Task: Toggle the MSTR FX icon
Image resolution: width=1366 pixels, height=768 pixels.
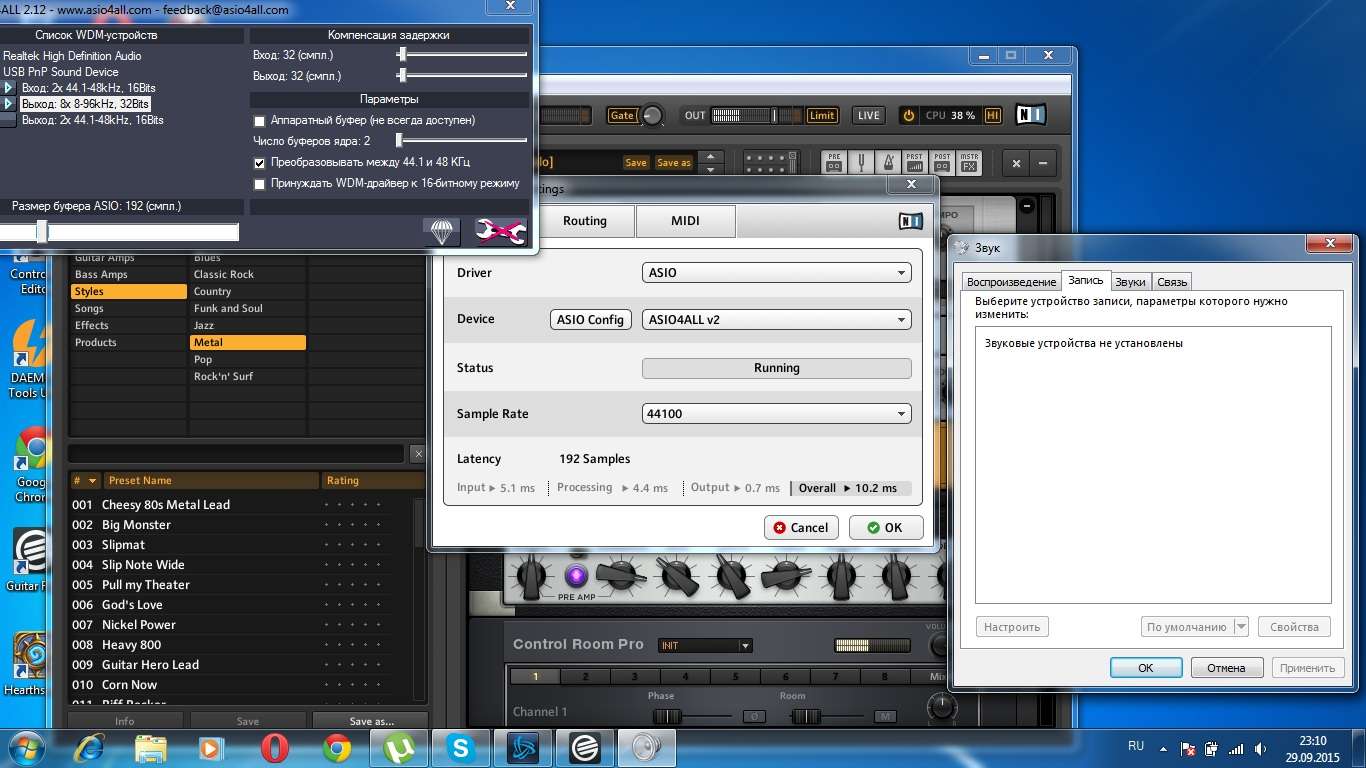Action: tap(969, 162)
